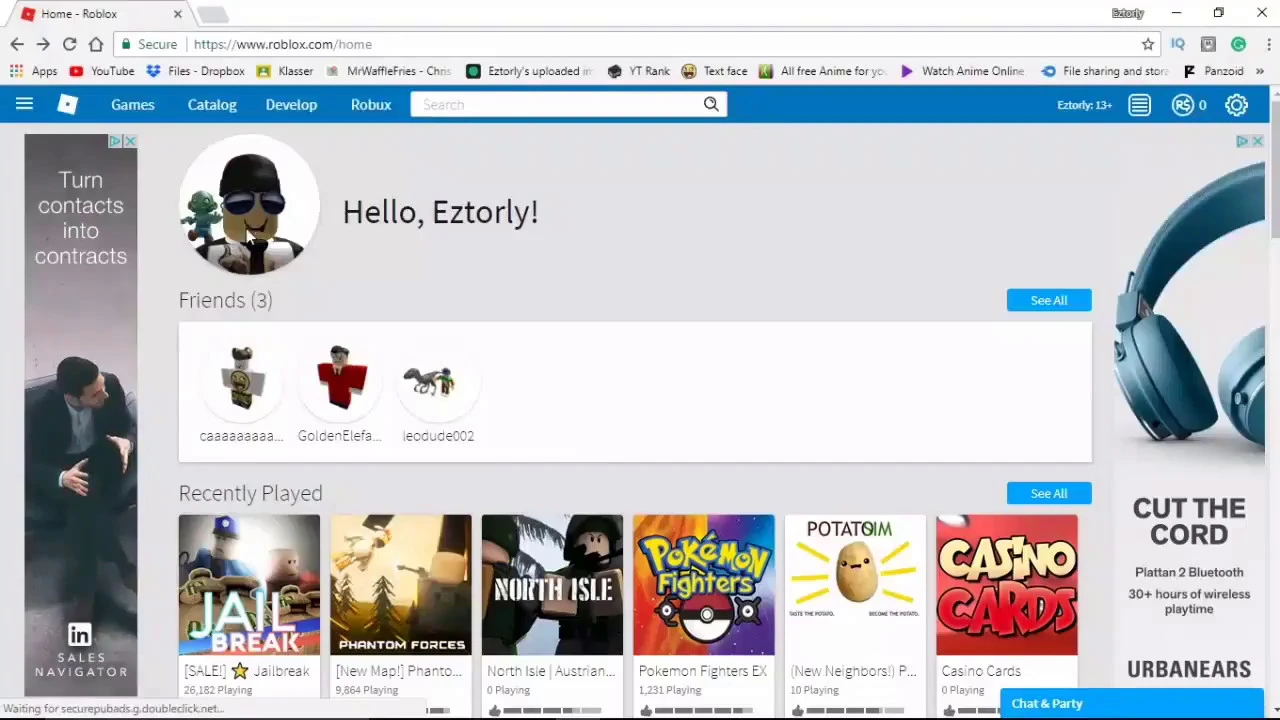
Task: Open friend caaaaaaaaa... avatar
Action: coord(242,378)
